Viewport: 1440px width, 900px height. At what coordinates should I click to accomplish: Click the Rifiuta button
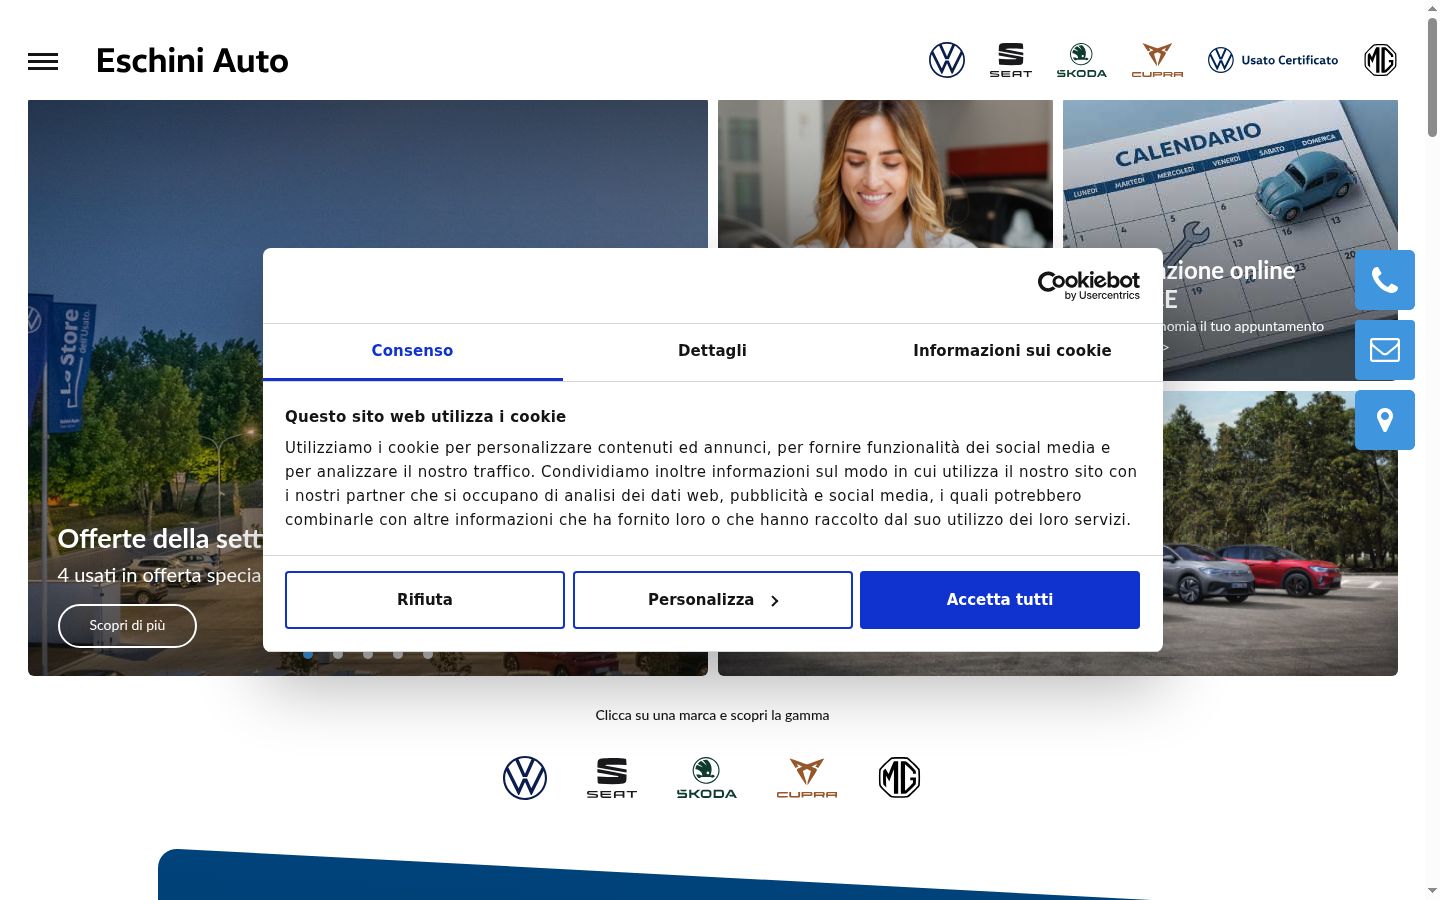[x=425, y=600]
